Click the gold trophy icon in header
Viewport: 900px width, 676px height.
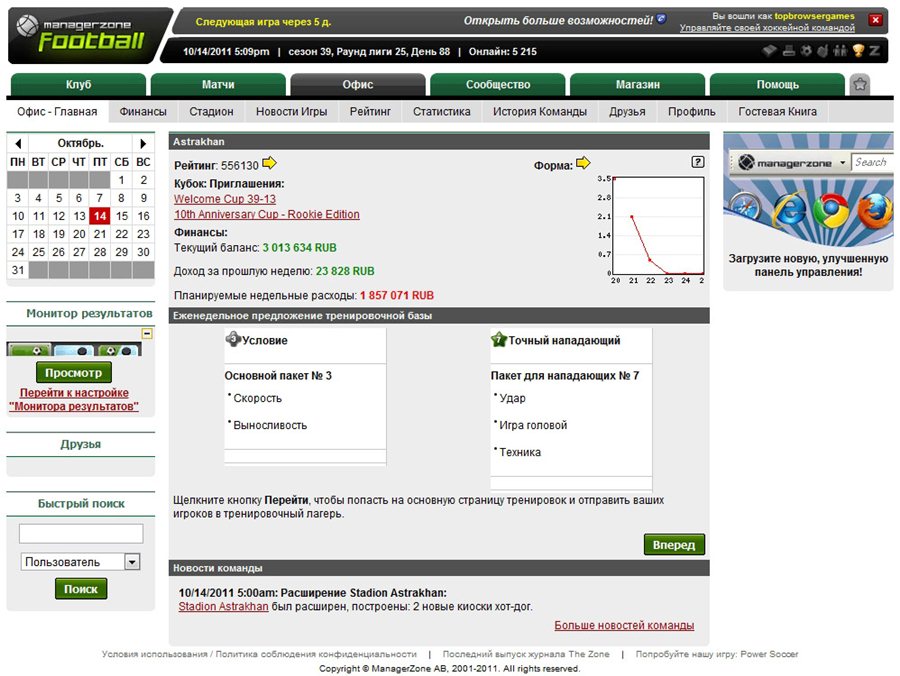pos(859,51)
